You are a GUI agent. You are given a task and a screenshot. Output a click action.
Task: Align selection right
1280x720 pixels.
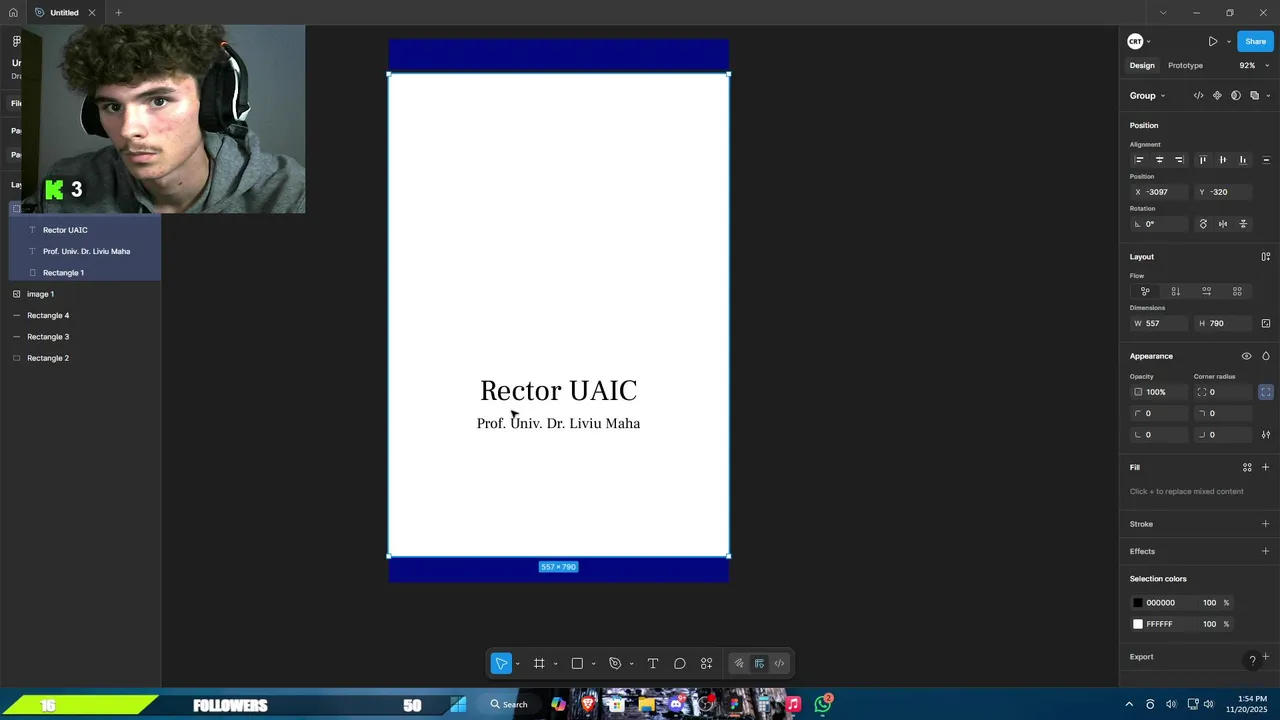1179,160
